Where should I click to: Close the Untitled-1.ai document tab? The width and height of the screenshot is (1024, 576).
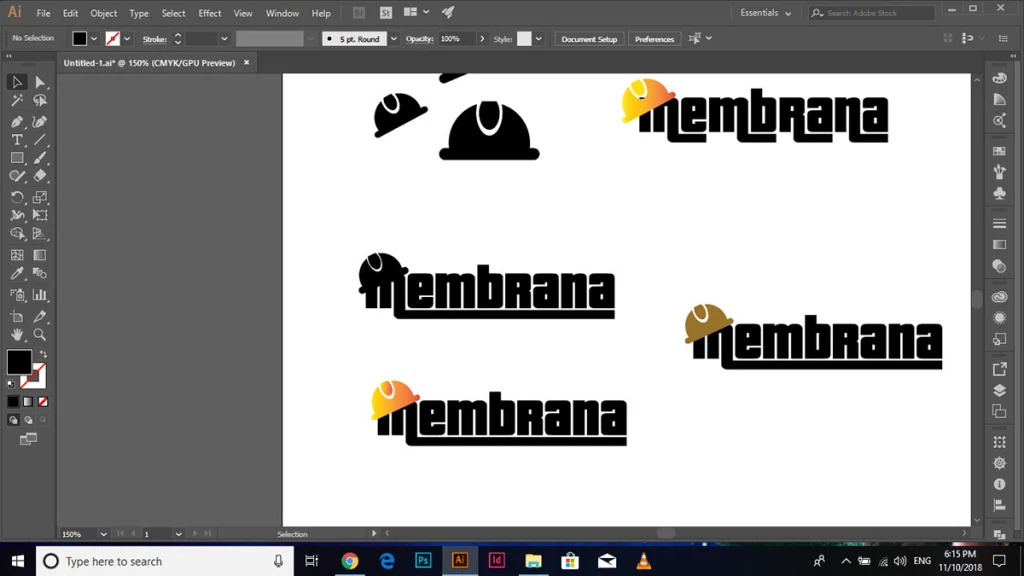pyautogui.click(x=246, y=63)
